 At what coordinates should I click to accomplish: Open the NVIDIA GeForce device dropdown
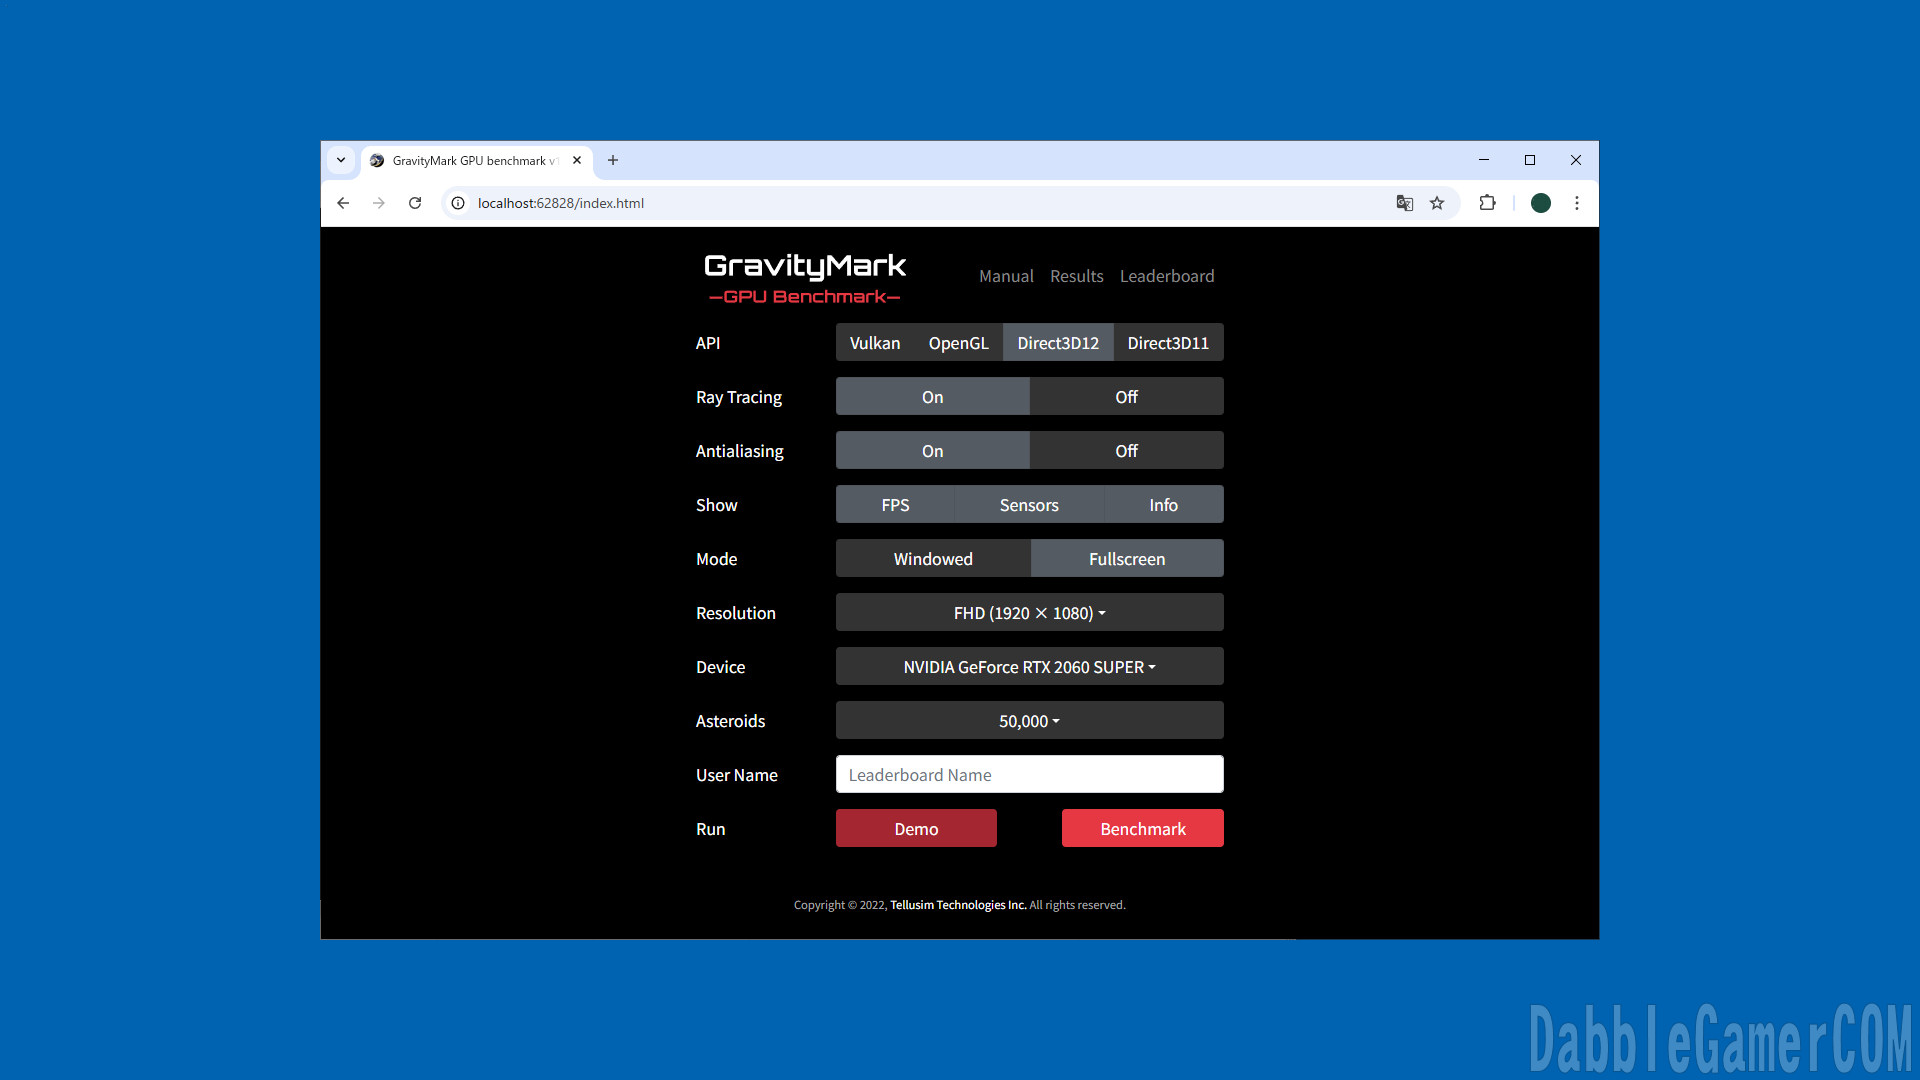tap(1029, 667)
